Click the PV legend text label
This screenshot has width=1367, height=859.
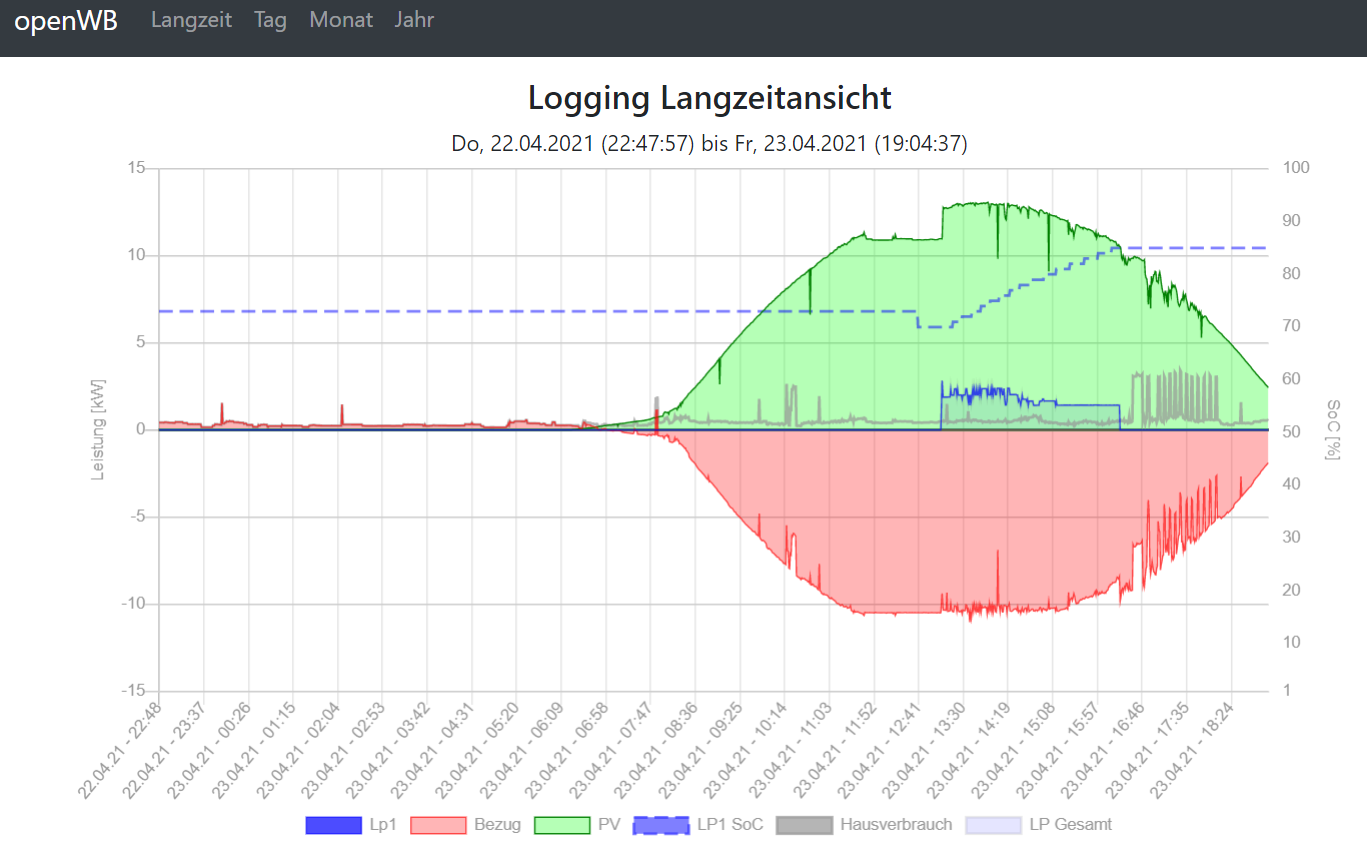pyautogui.click(x=609, y=825)
